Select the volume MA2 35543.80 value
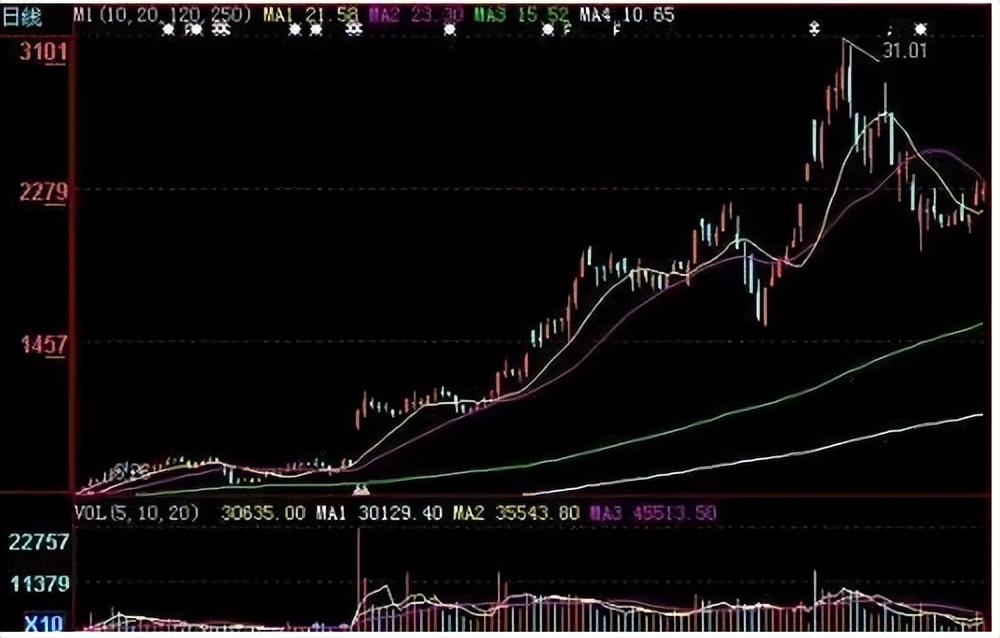The width and height of the screenshot is (1000, 638). click(517, 513)
